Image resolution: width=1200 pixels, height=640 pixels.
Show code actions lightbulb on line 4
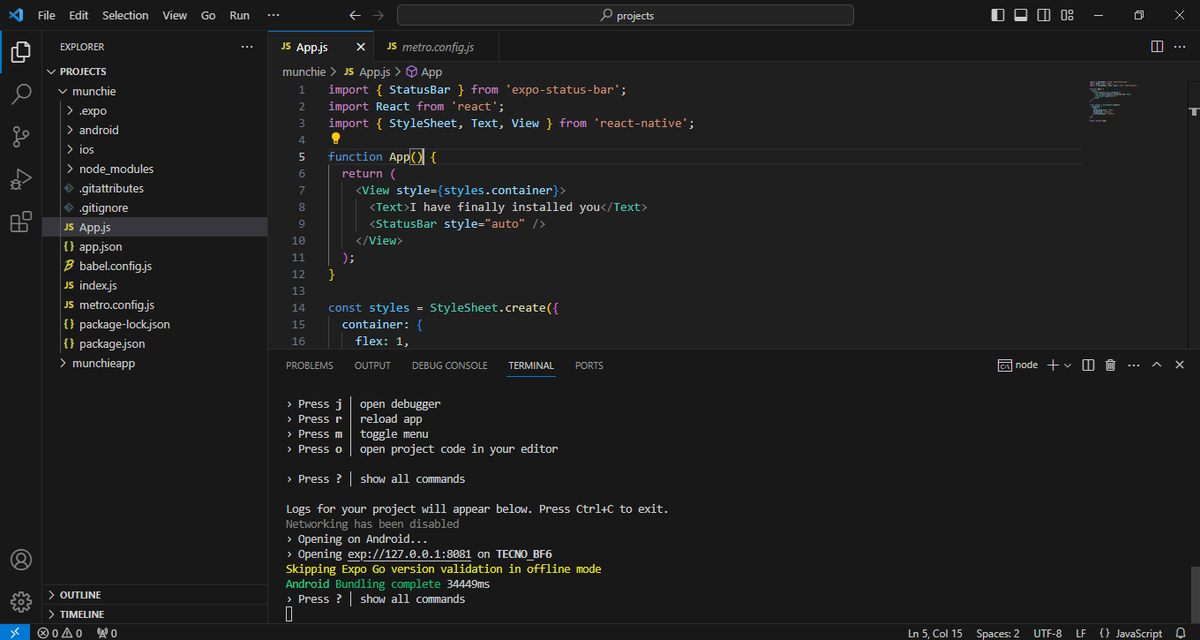pos(336,139)
